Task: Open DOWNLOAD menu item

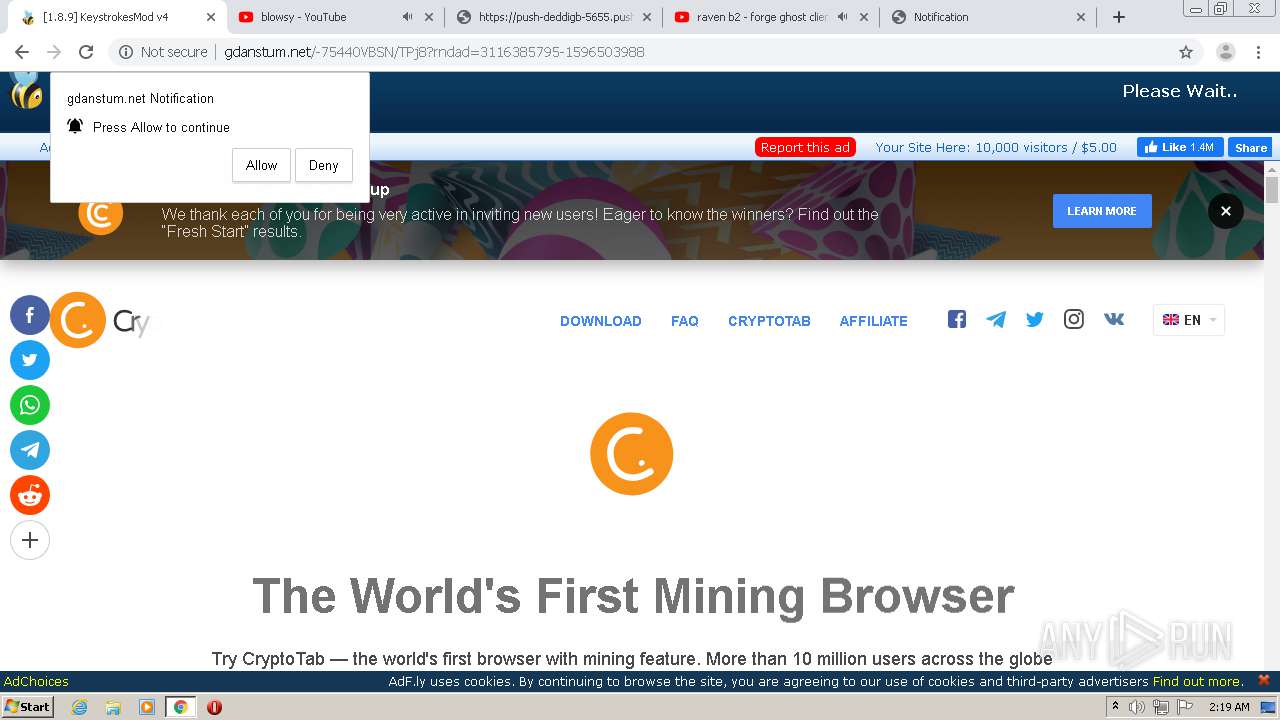Action: (x=601, y=321)
